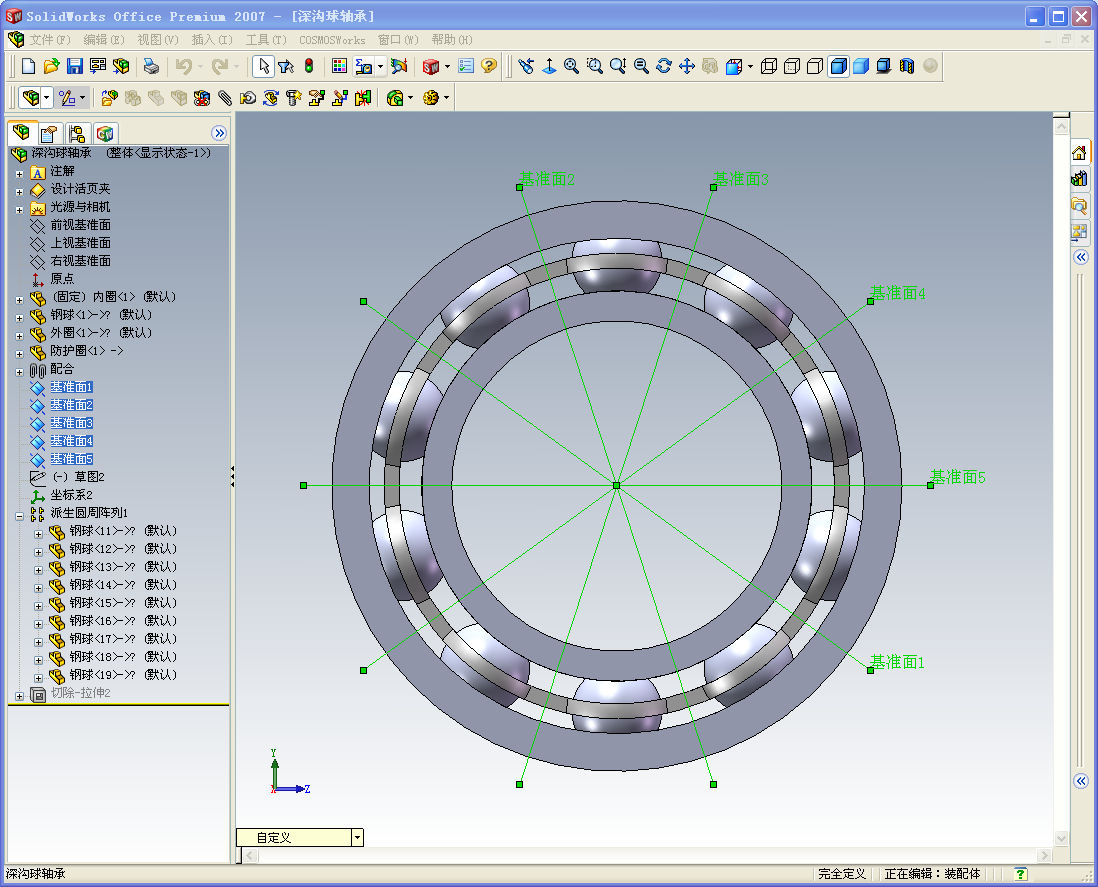Click the Print icon
The width and height of the screenshot is (1098, 887).
(x=150, y=66)
